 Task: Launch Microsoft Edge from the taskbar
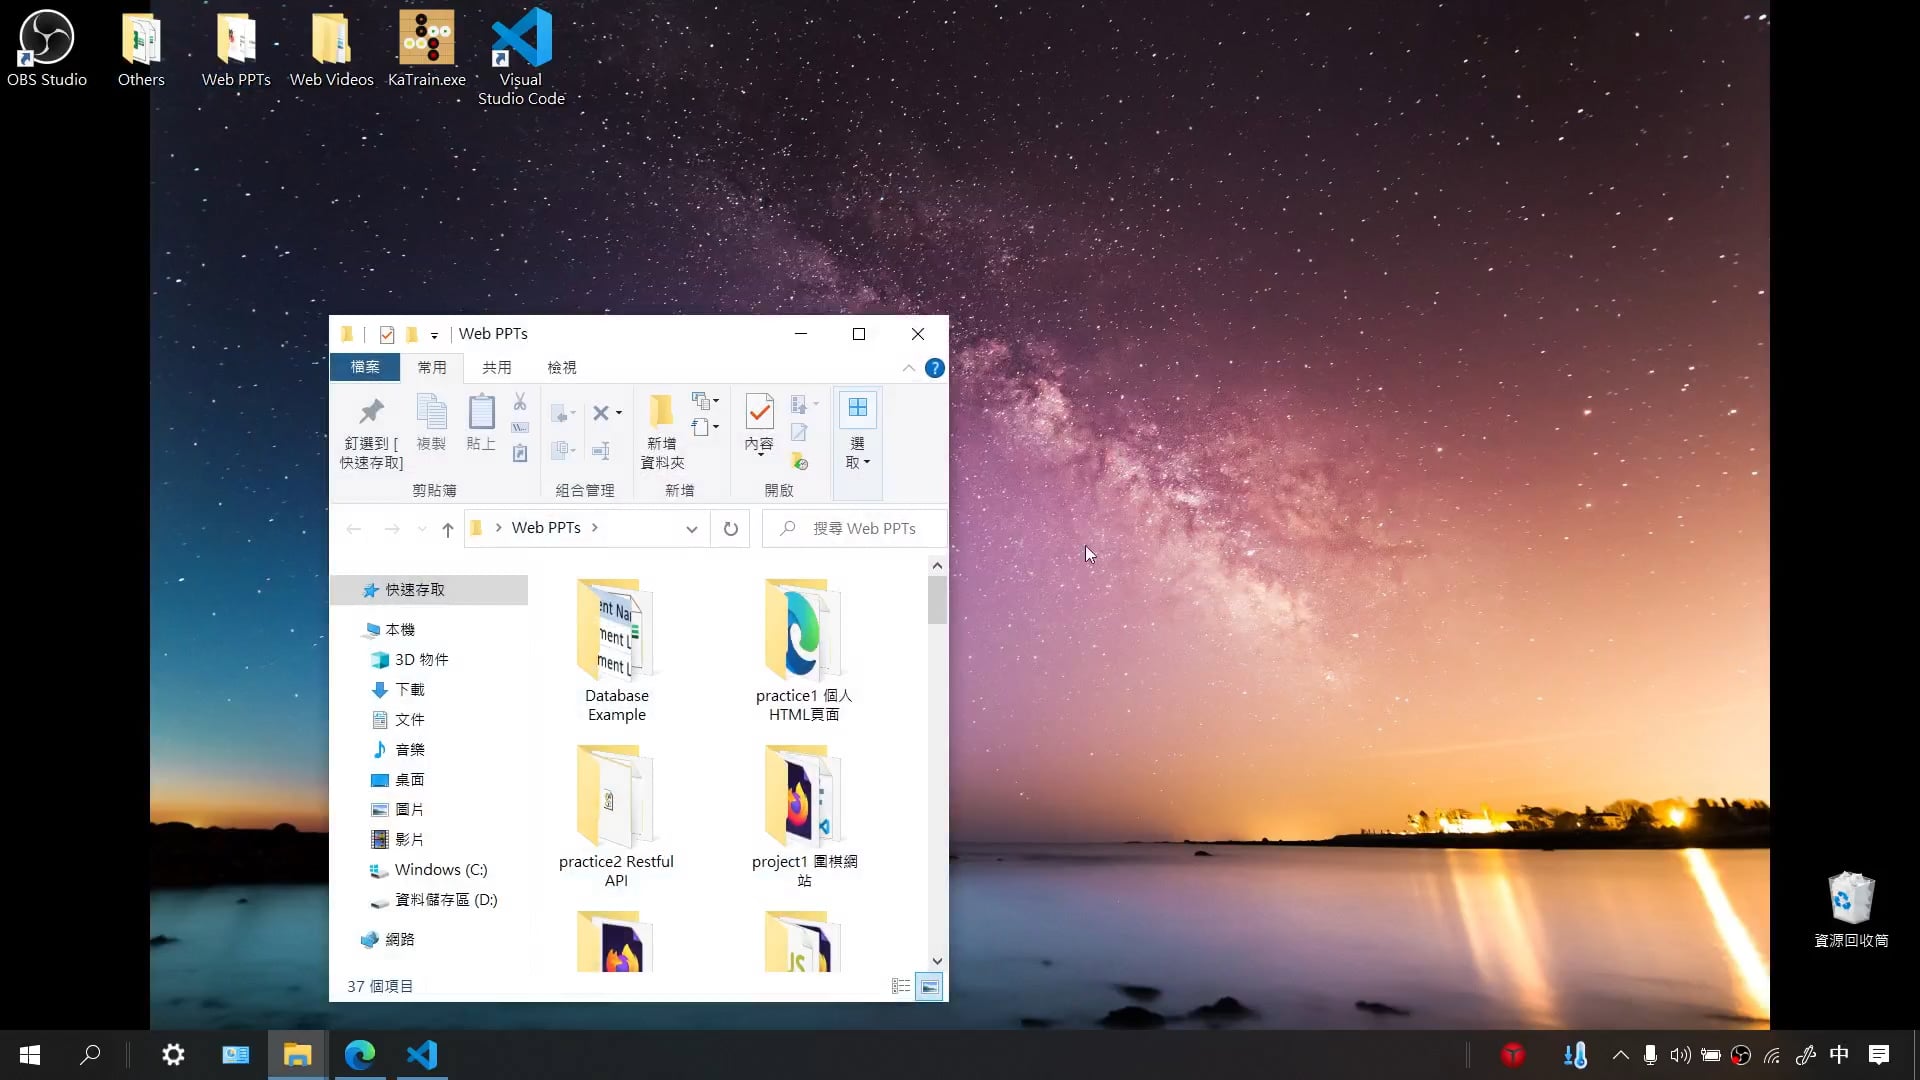point(360,1055)
